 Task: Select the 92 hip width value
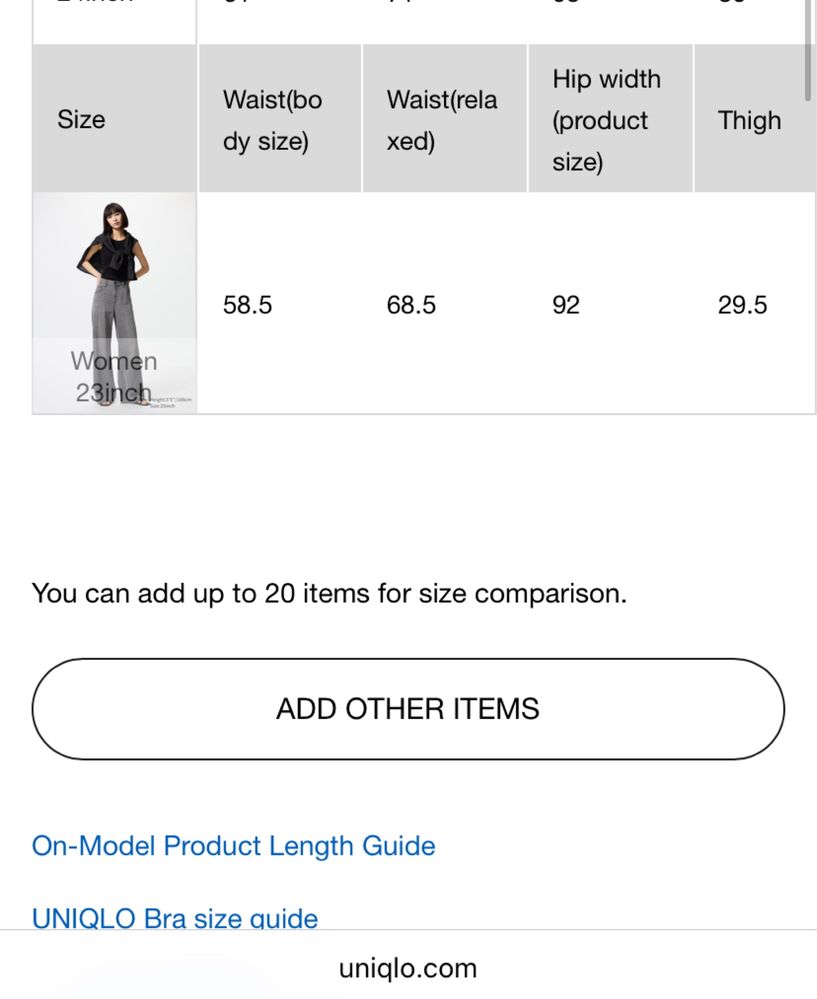click(x=566, y=305)
